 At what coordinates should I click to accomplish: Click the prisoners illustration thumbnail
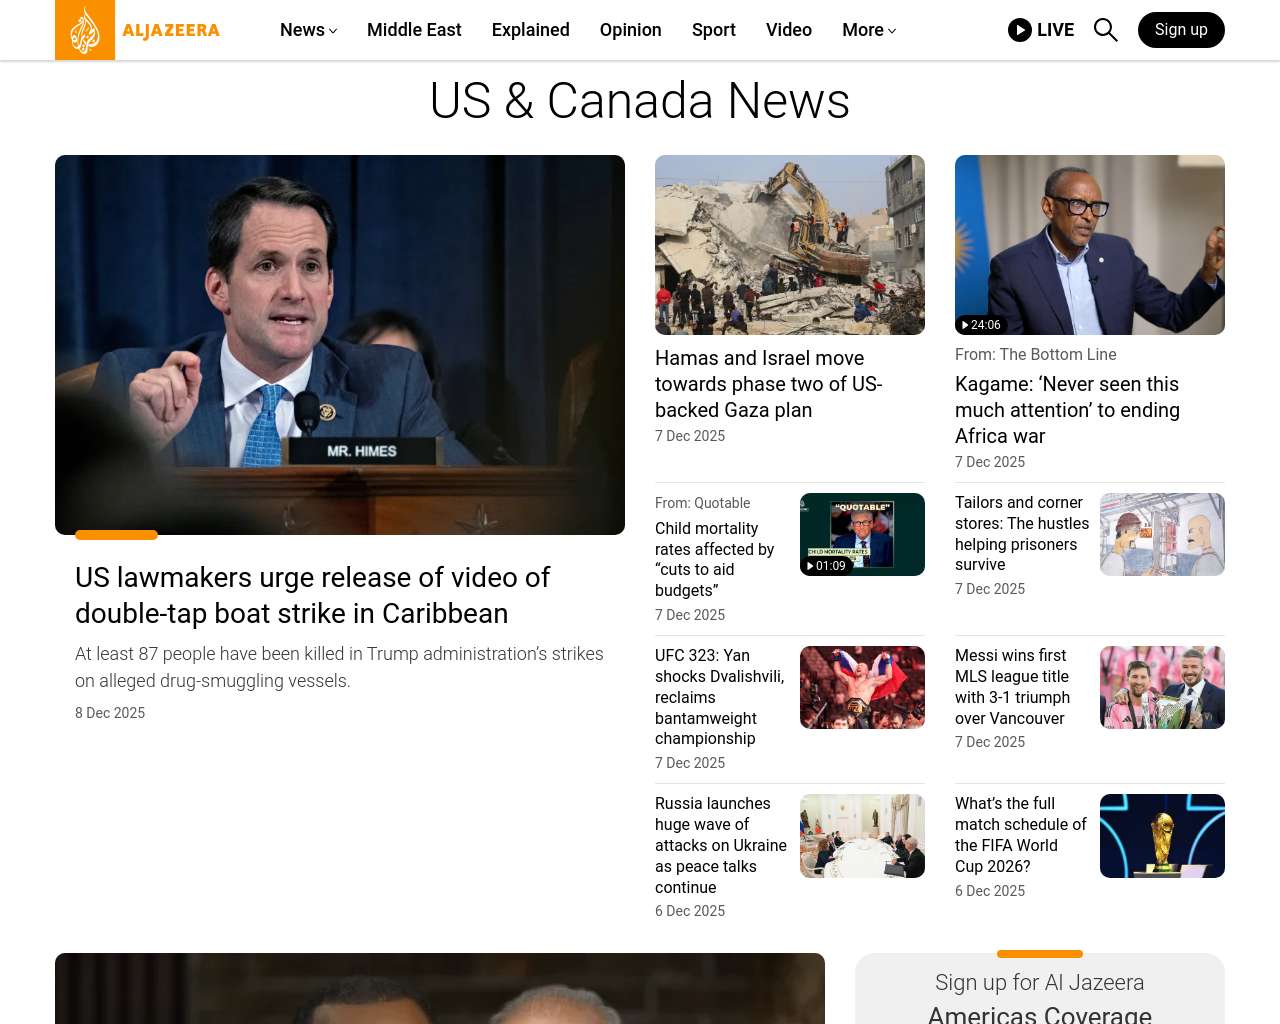click(1162, 534)
